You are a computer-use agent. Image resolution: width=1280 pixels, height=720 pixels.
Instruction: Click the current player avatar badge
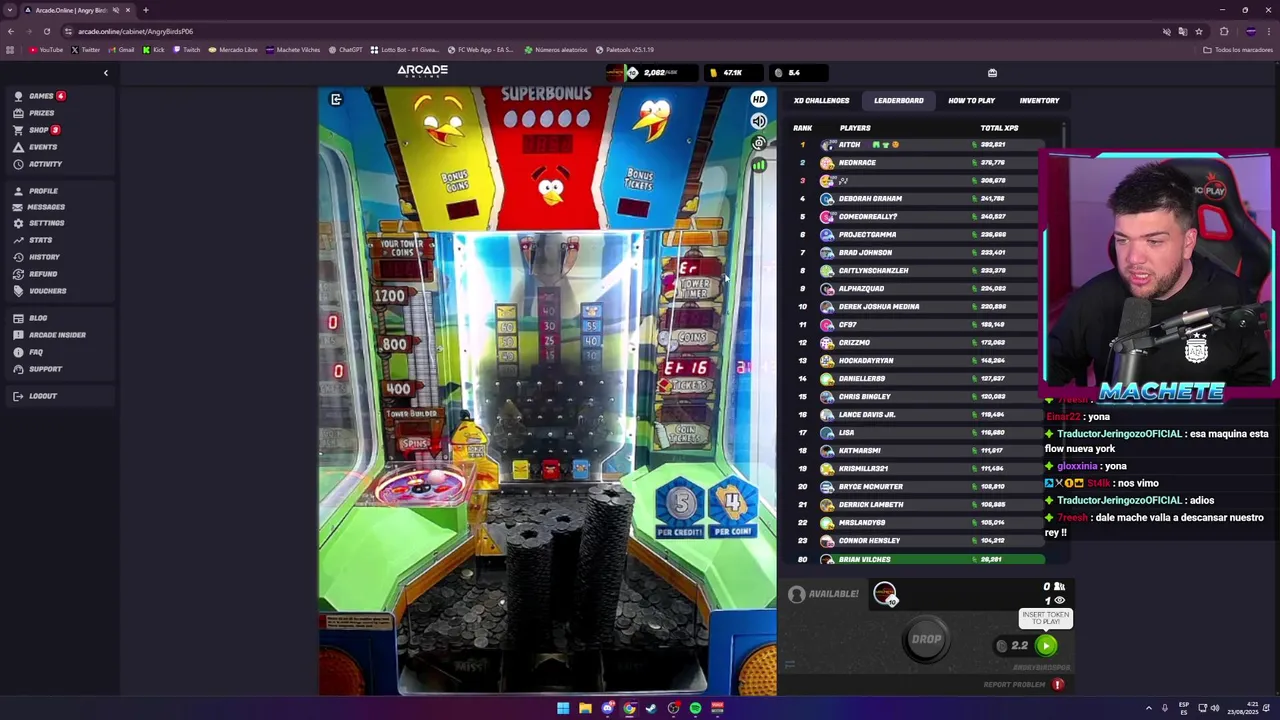pos(885,594)
